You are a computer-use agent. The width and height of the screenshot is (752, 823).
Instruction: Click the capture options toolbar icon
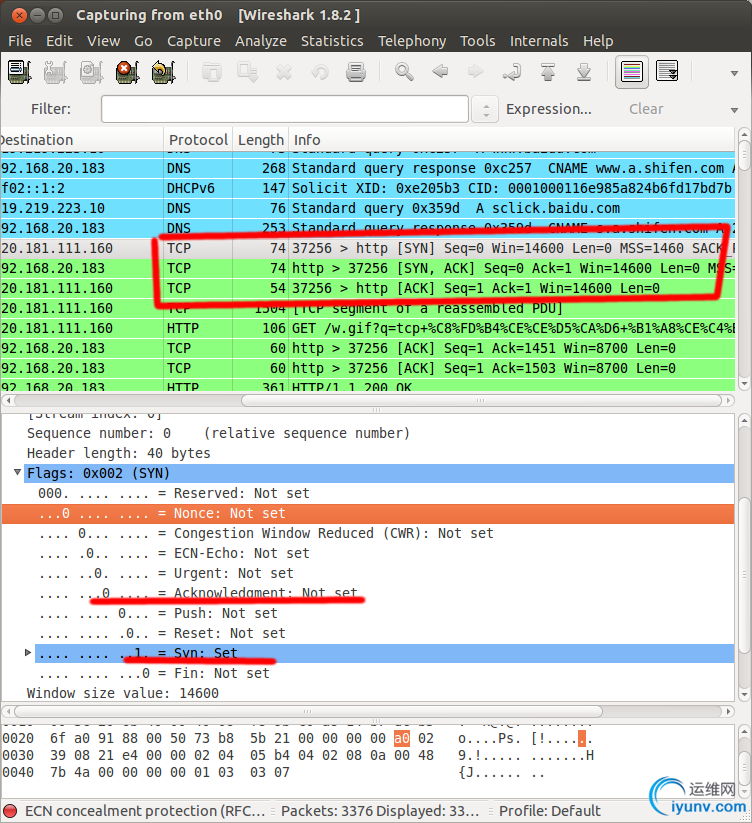(x=56, y=72)
